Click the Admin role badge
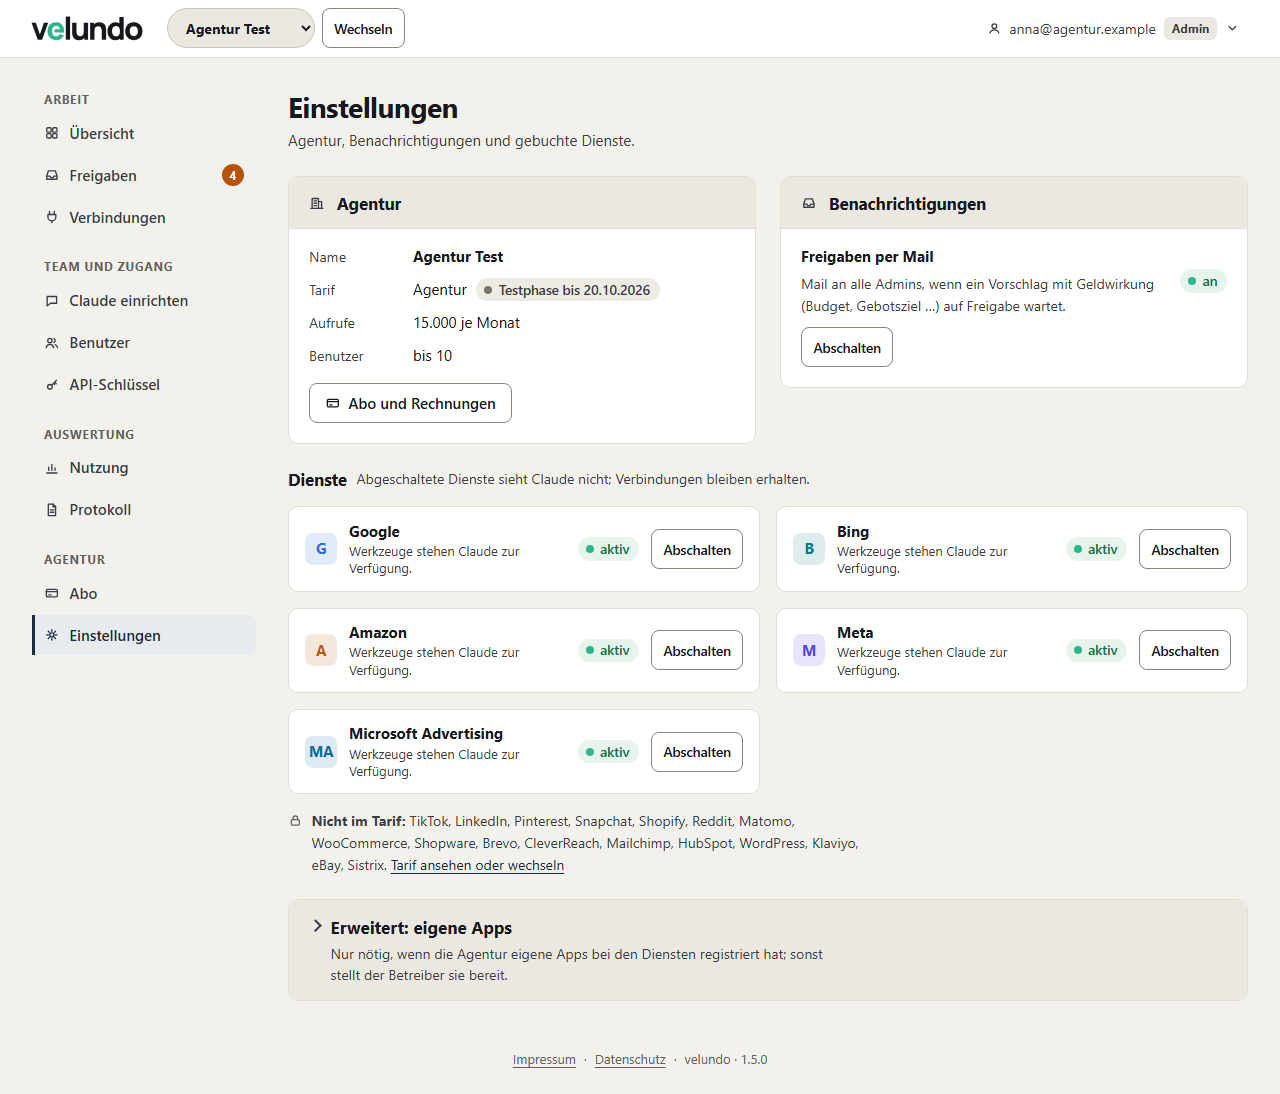 coord(1190,29)
